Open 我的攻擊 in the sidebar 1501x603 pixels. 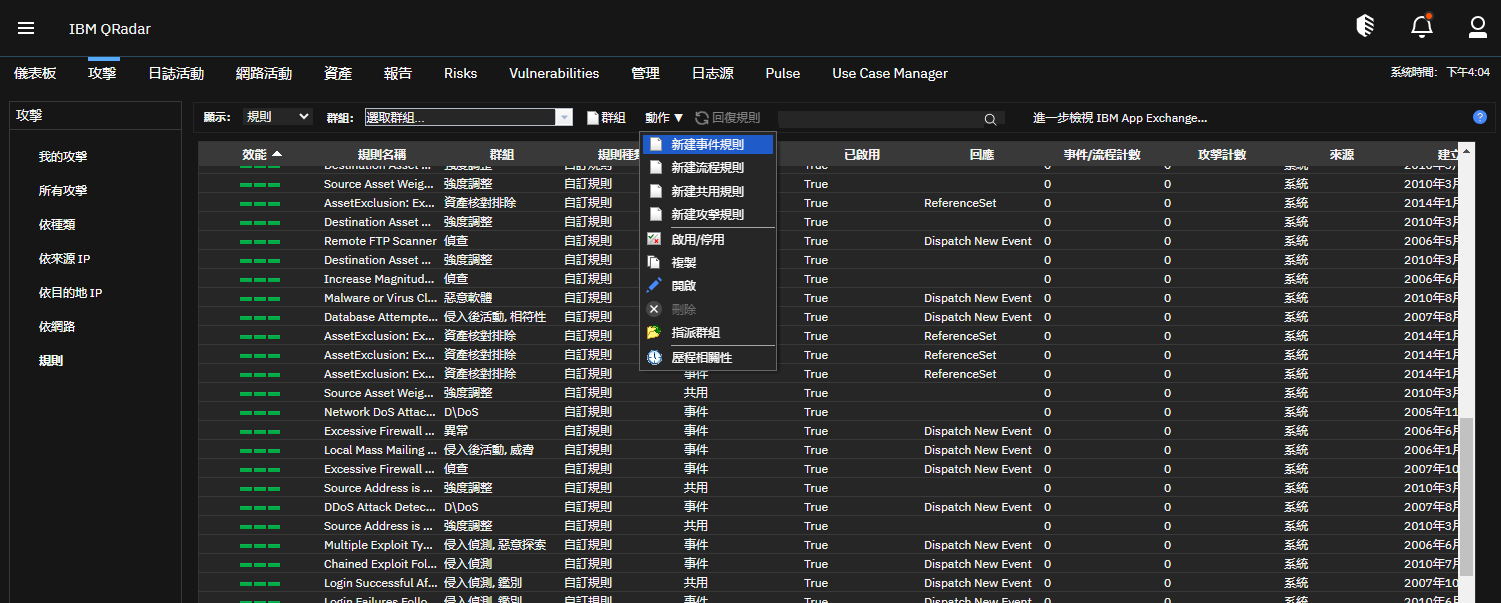[x=64, y=157]
